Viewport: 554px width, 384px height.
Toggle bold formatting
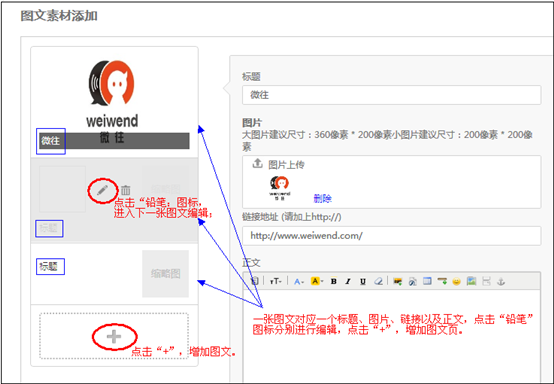pyautogui.click(x=333, y=282)
